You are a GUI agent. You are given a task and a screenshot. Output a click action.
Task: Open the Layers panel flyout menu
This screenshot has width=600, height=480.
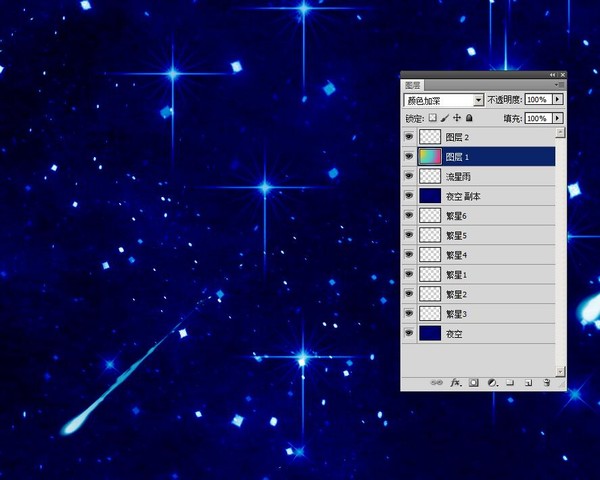click(559, 85)
